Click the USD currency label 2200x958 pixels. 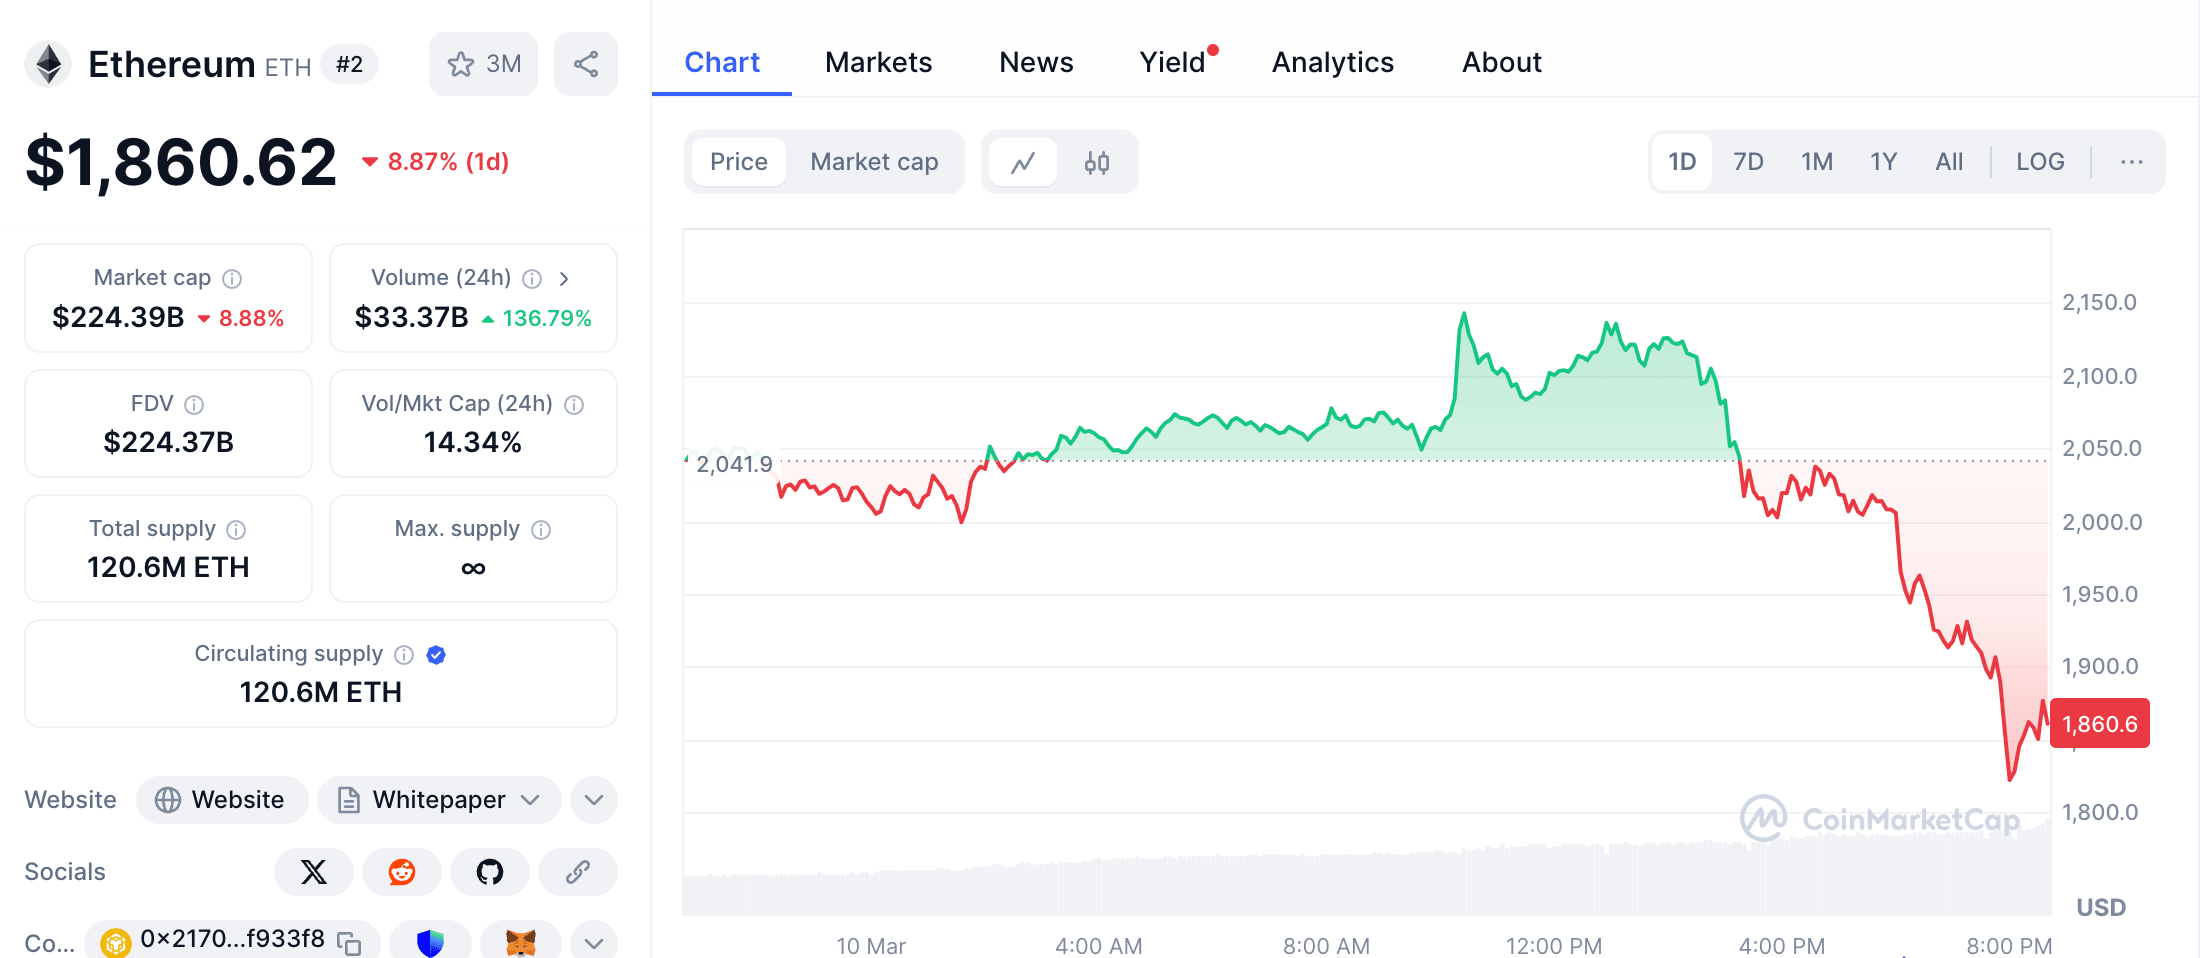(x=2101, y=907)
